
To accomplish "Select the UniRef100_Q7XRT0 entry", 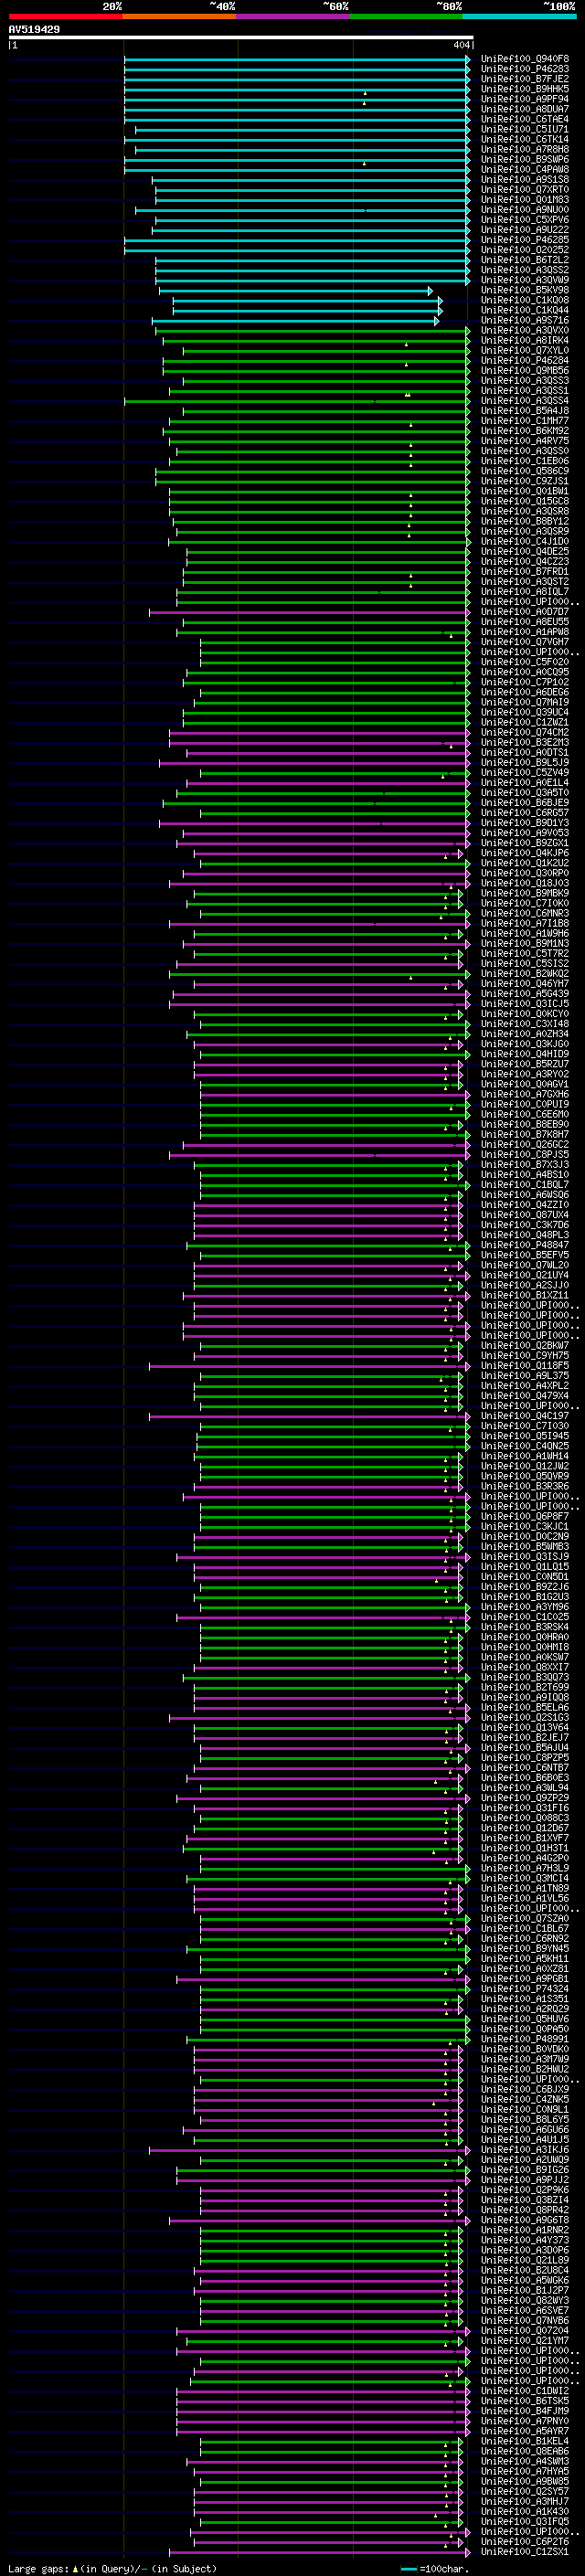I will pos(525,190).
